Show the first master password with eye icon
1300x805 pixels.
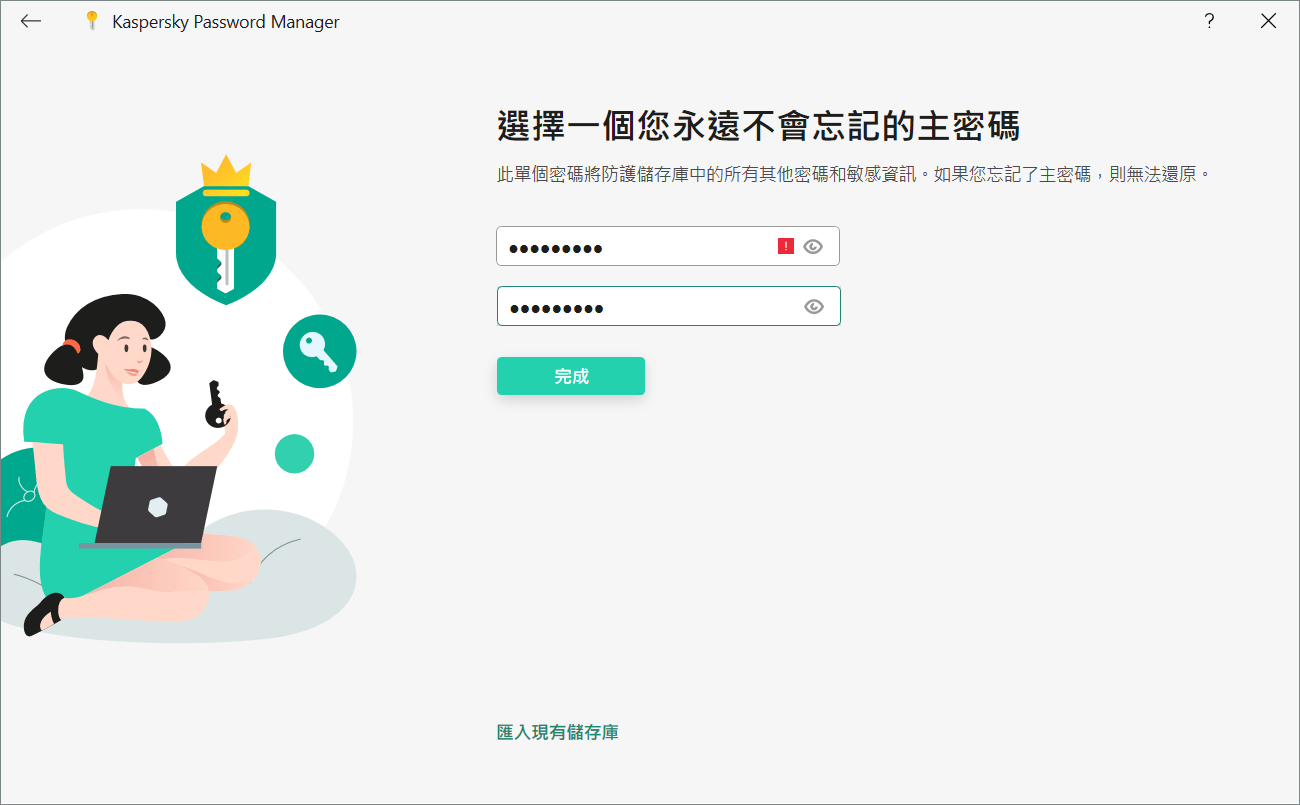click(813, 246)
